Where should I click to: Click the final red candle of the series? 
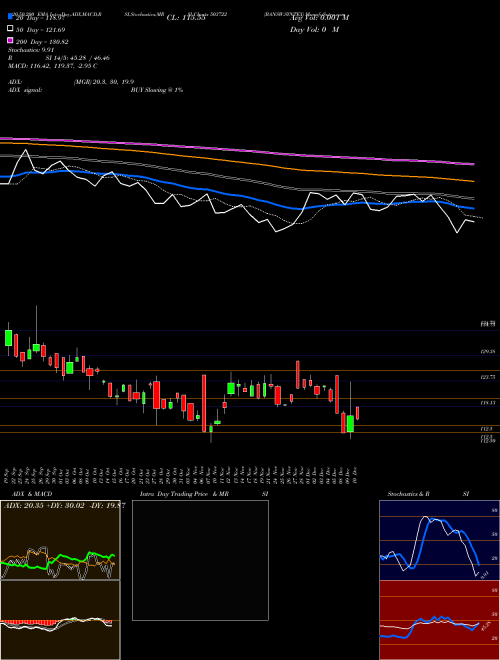[357, 413]
